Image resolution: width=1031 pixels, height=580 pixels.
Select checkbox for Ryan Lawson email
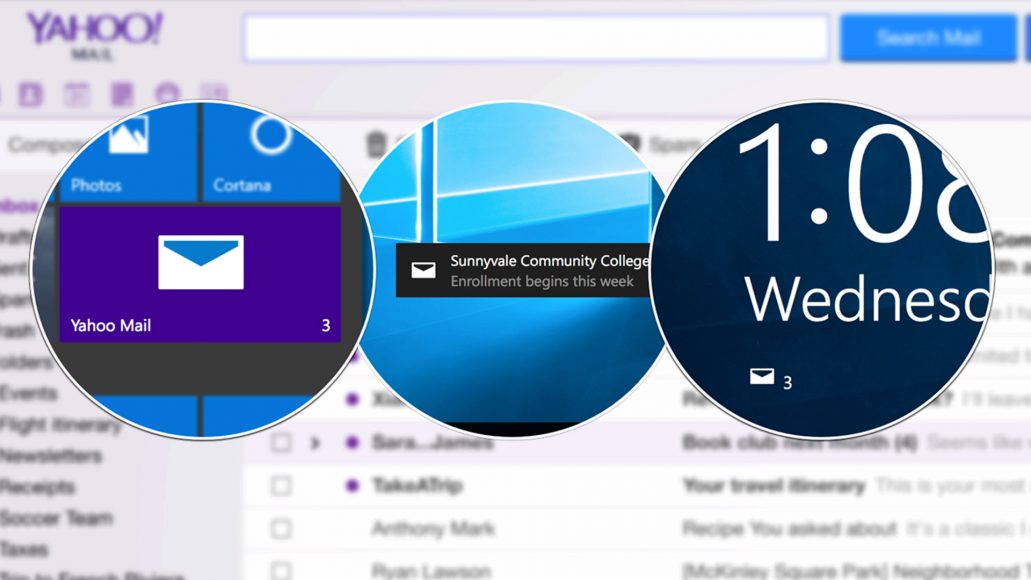pyautogui.click(x=281, y=570)
